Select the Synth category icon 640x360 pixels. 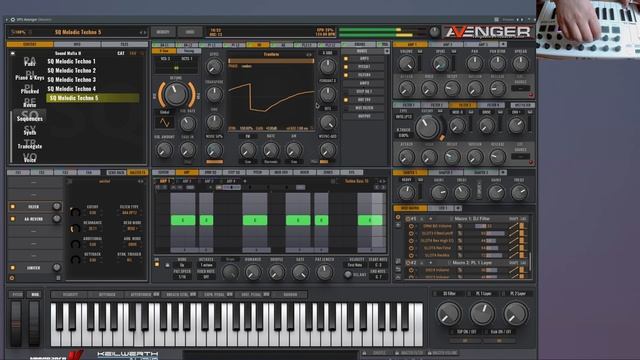[x=30, y=131]
